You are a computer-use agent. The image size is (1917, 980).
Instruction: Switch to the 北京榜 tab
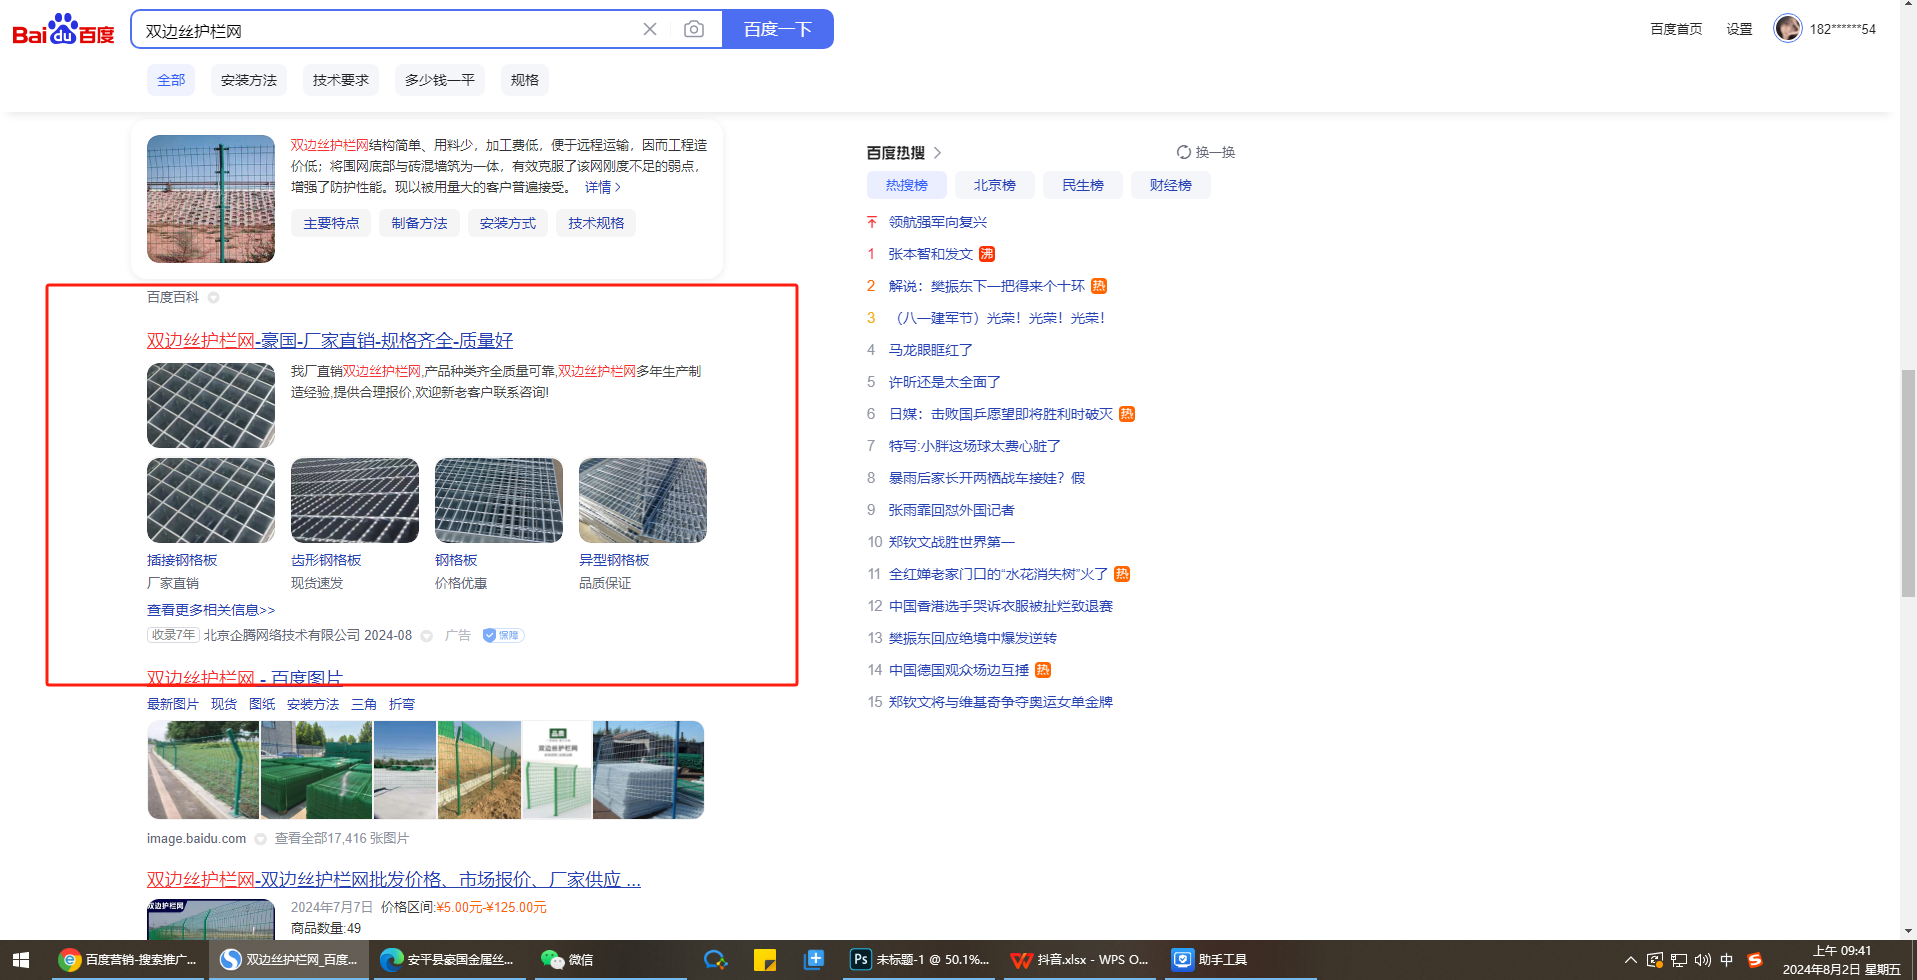click(x=994, y=185)
